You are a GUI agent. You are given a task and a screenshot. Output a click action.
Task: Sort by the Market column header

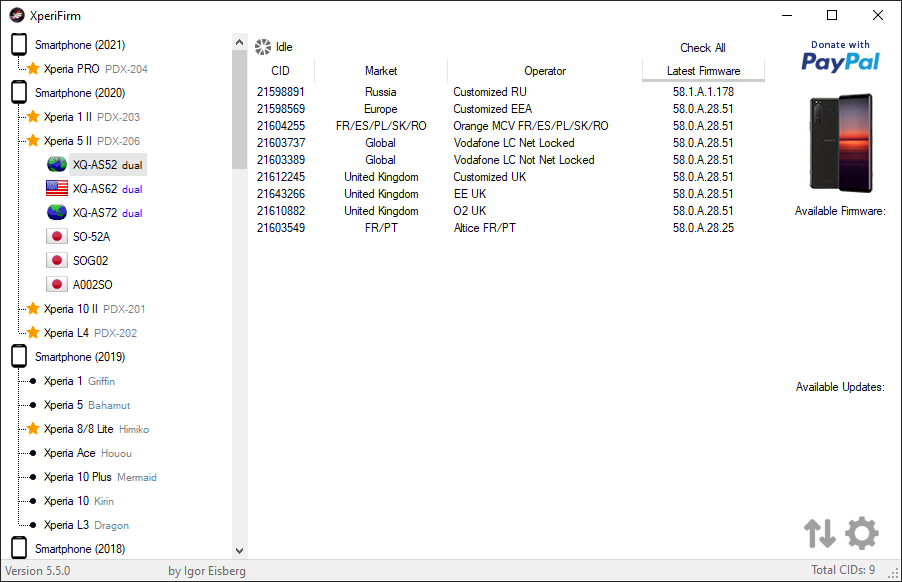(x=381, y=71)
